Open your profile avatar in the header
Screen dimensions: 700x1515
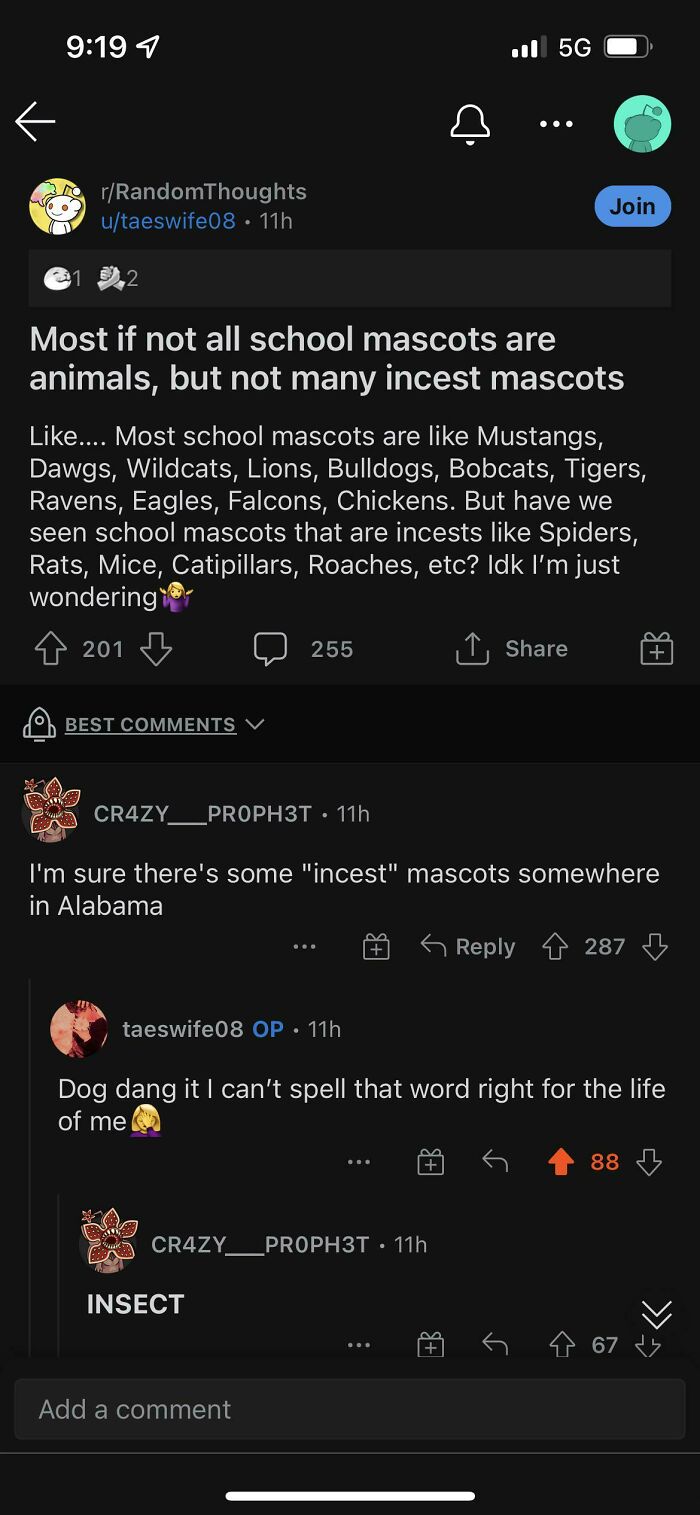641,124
